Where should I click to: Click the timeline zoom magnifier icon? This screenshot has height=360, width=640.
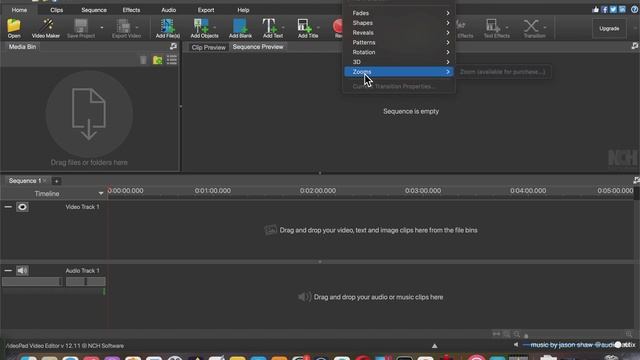(517, 334)
